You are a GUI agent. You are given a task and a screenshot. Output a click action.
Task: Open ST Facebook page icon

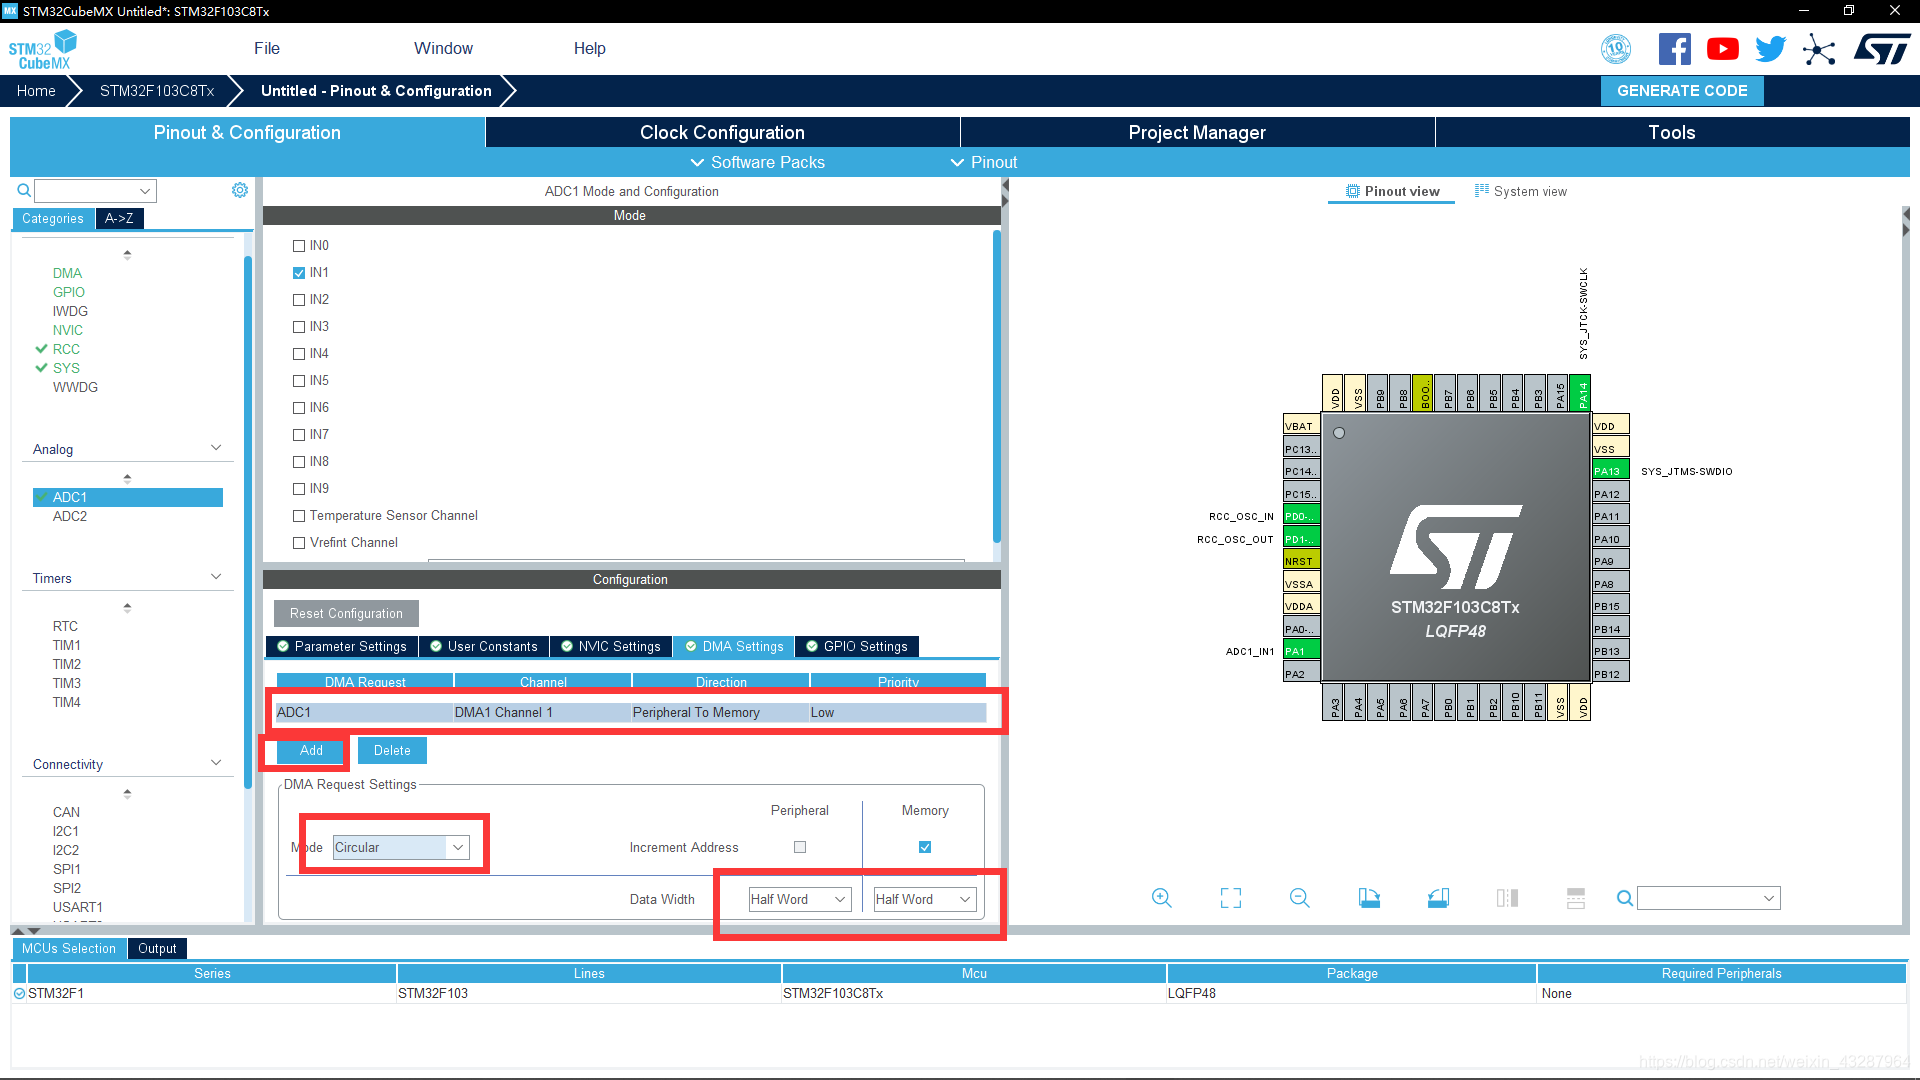point(1675,49)
